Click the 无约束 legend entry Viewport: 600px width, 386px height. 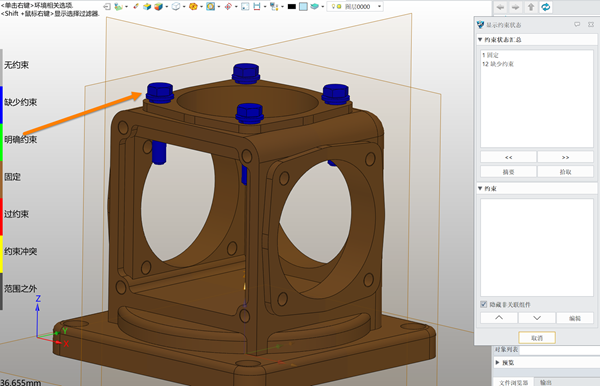[16, 65]
